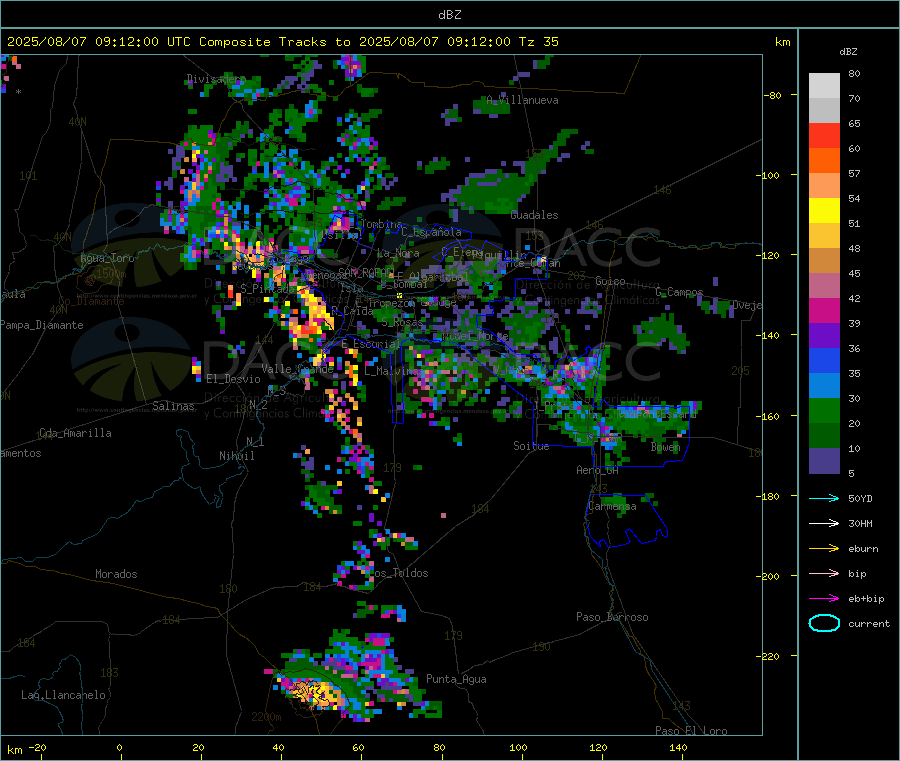Click the Cda_Amarilla place label

75,433
